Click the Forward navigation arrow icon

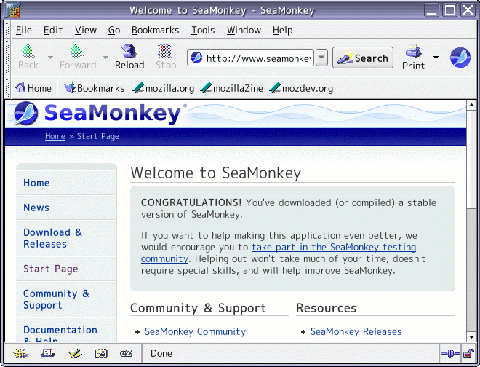tap(77, 51)
